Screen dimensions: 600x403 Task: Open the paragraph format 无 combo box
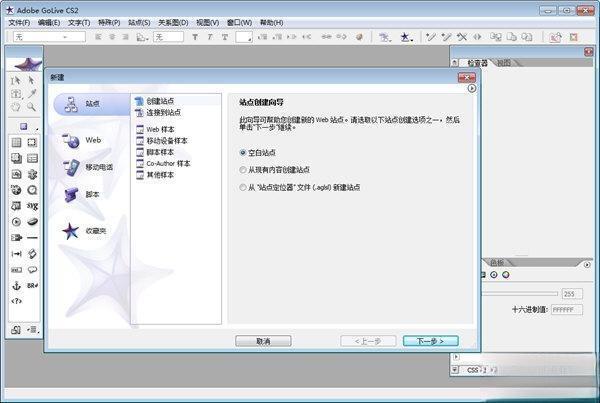click(49, 37)
